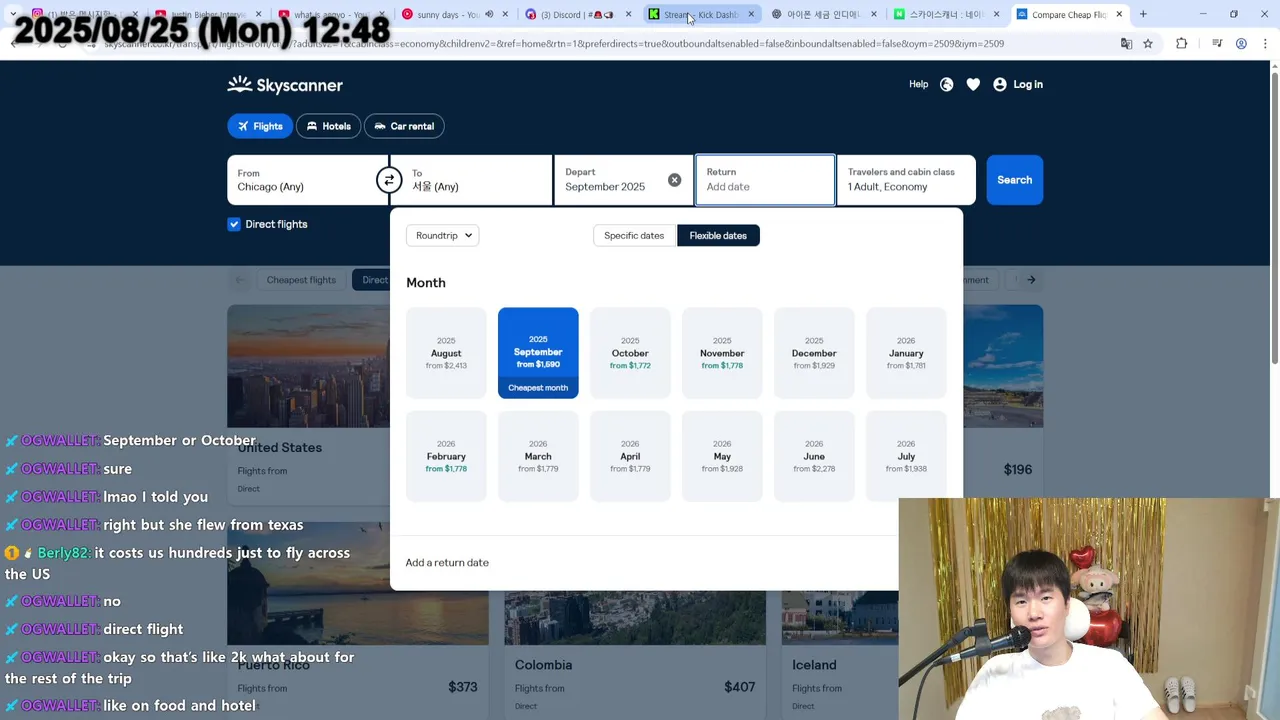Select March 2026 month

coord(538,456)
